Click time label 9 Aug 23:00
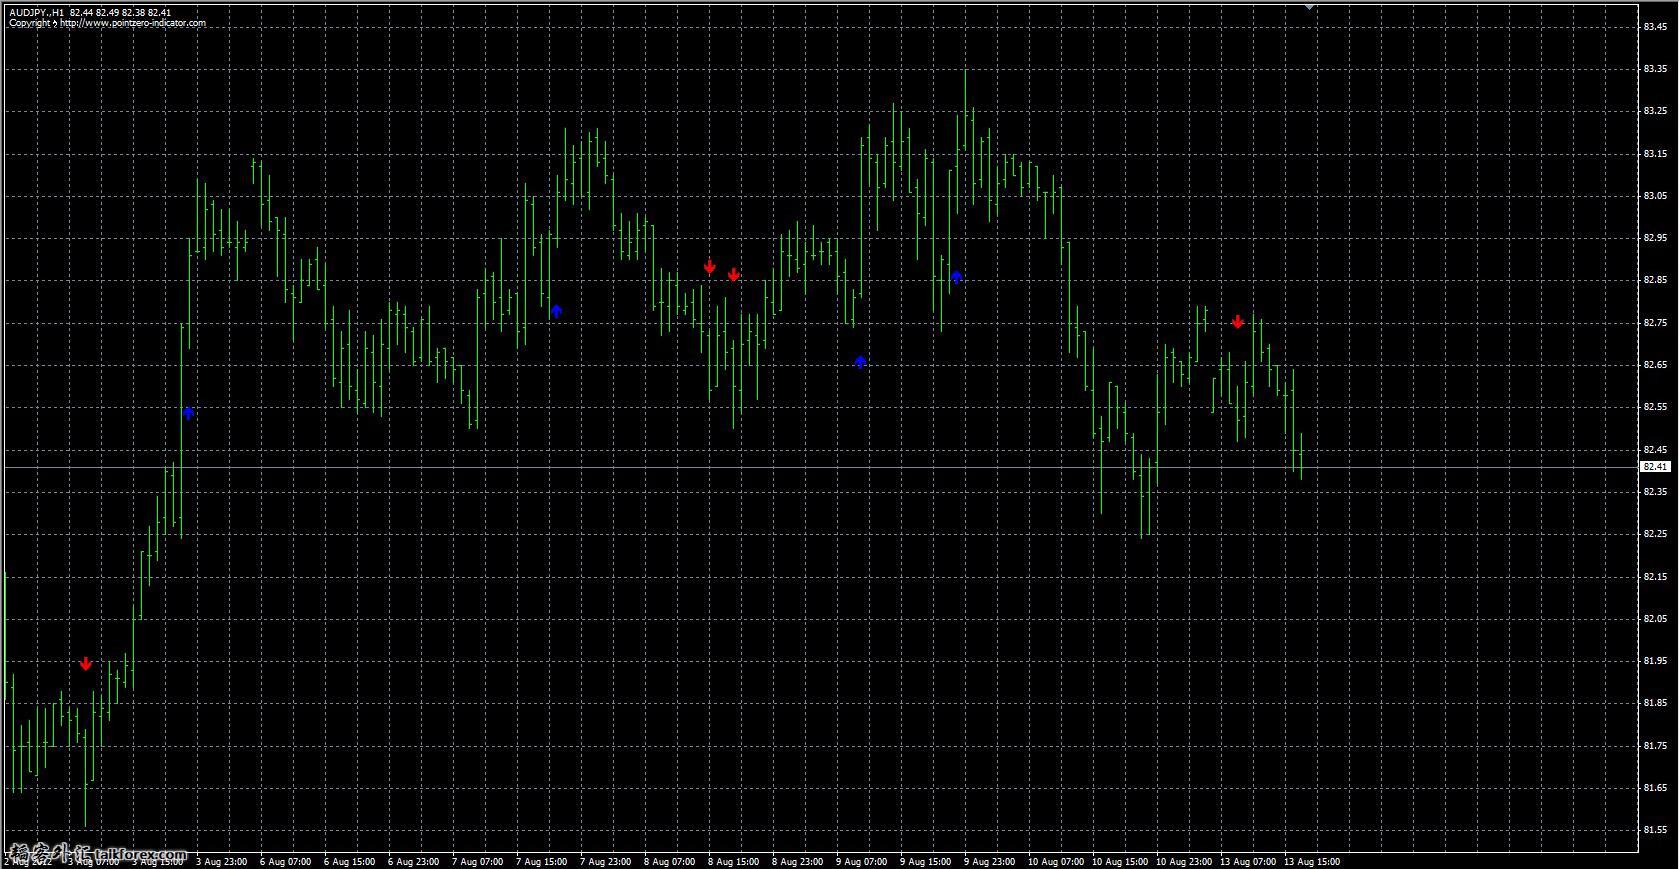The height and width of the screenshot is (869, 1680). click(x=989, y=861)
